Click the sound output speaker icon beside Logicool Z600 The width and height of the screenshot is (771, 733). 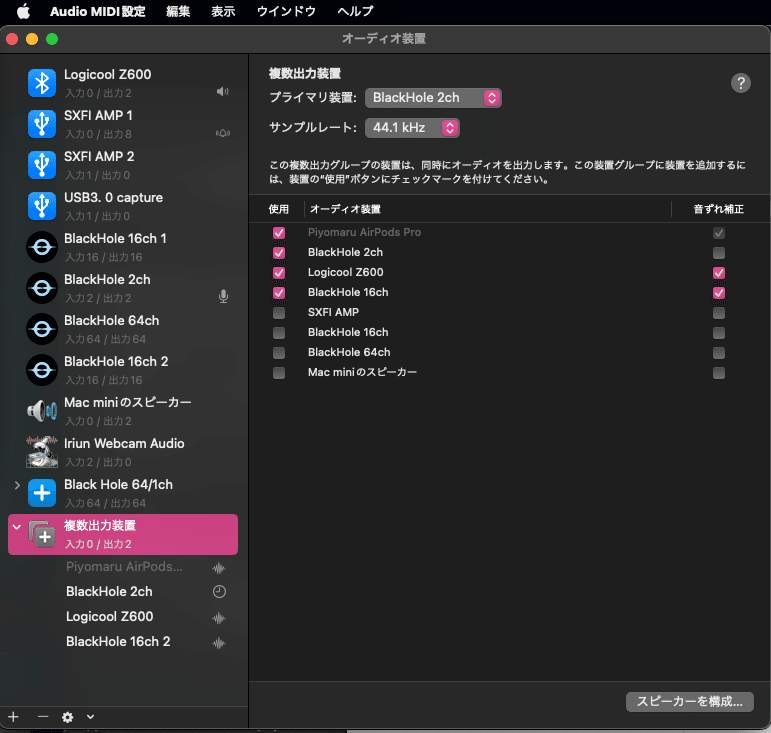pos(223,91)
